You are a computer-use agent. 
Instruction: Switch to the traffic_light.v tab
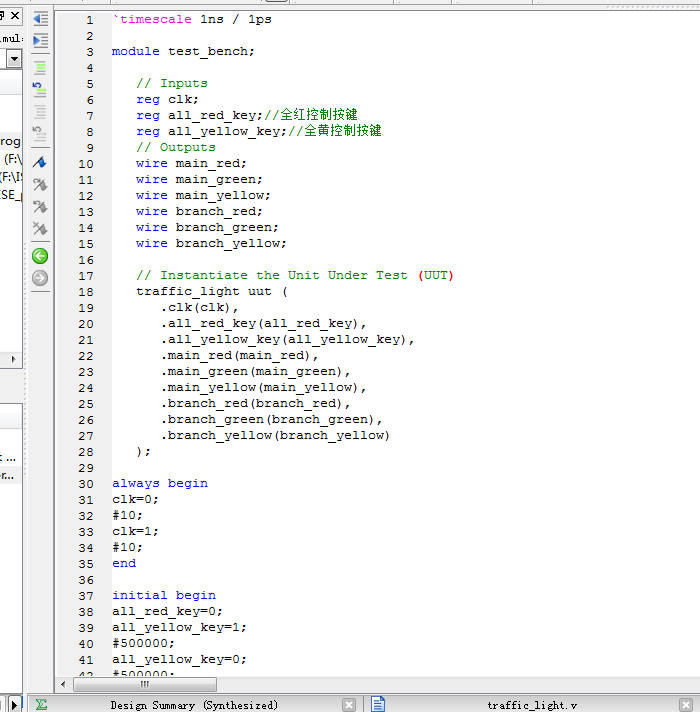[532, 705]
